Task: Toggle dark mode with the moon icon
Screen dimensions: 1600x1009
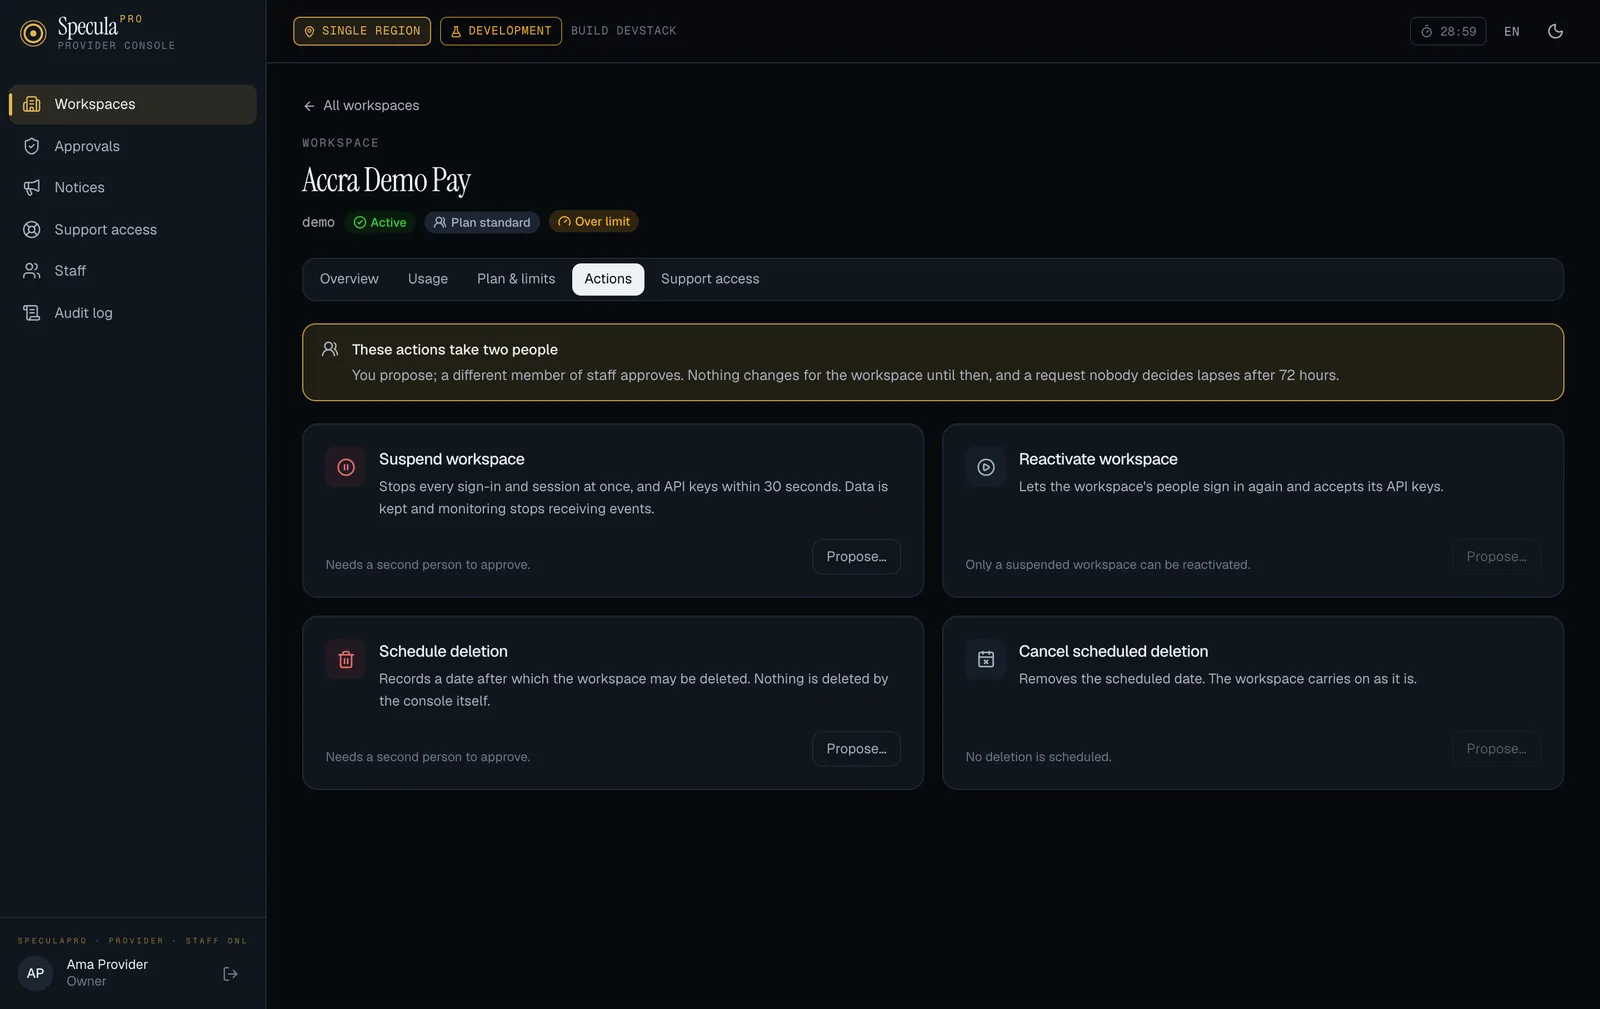Action: coord(1555,31)
